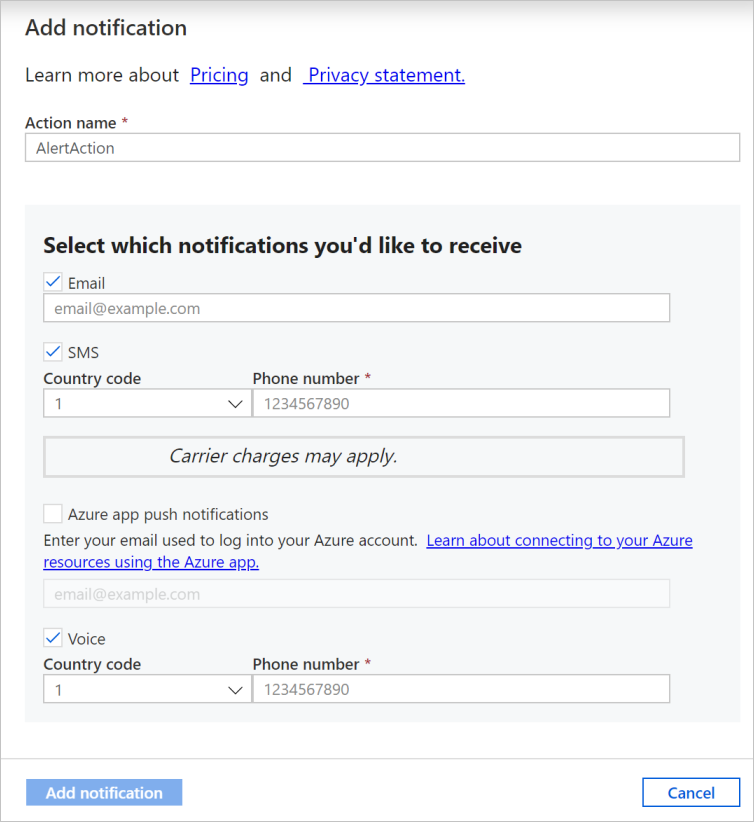
Task: Uncheck the Voice notification checkbox
Action: (x=52, y=638)
